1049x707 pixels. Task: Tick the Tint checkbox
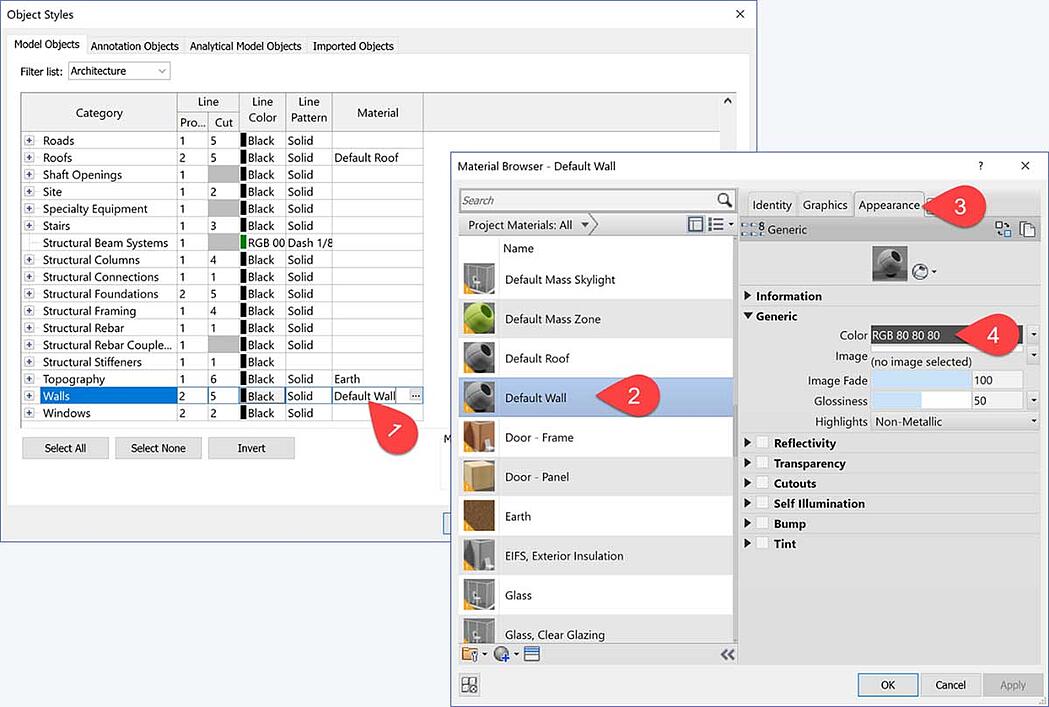(x=763, y=544)
